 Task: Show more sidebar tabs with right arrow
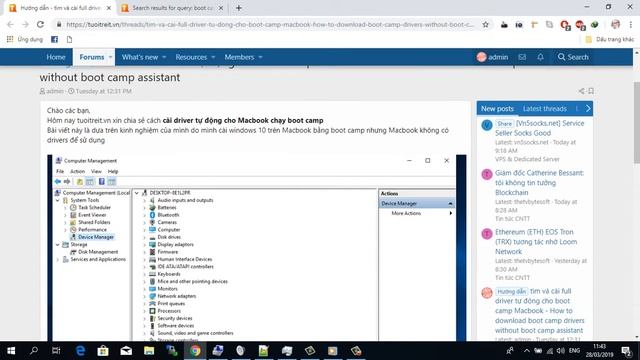tap(588, 109)
